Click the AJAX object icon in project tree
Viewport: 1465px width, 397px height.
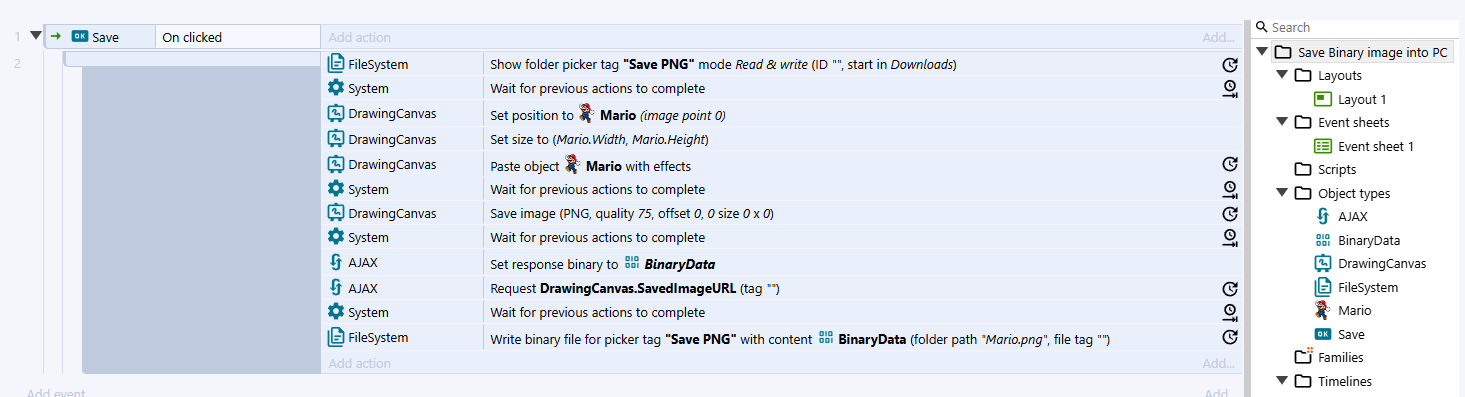point(1322,216)
